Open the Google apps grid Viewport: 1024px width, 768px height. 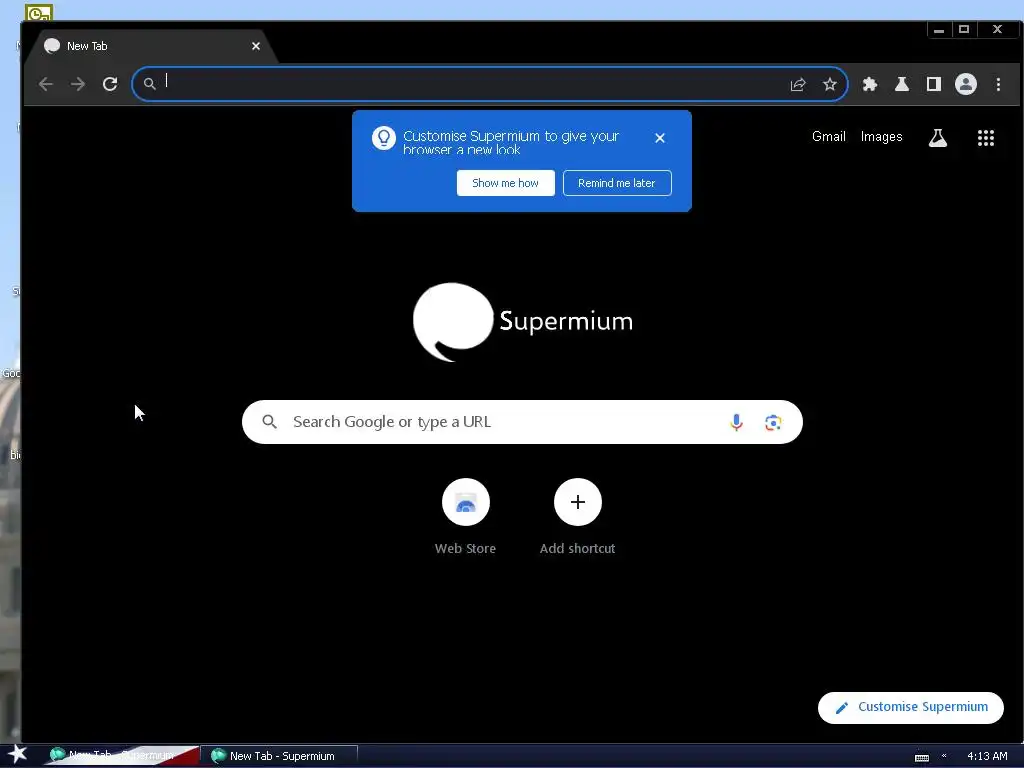pyautogui.click(x=985, y=138)
